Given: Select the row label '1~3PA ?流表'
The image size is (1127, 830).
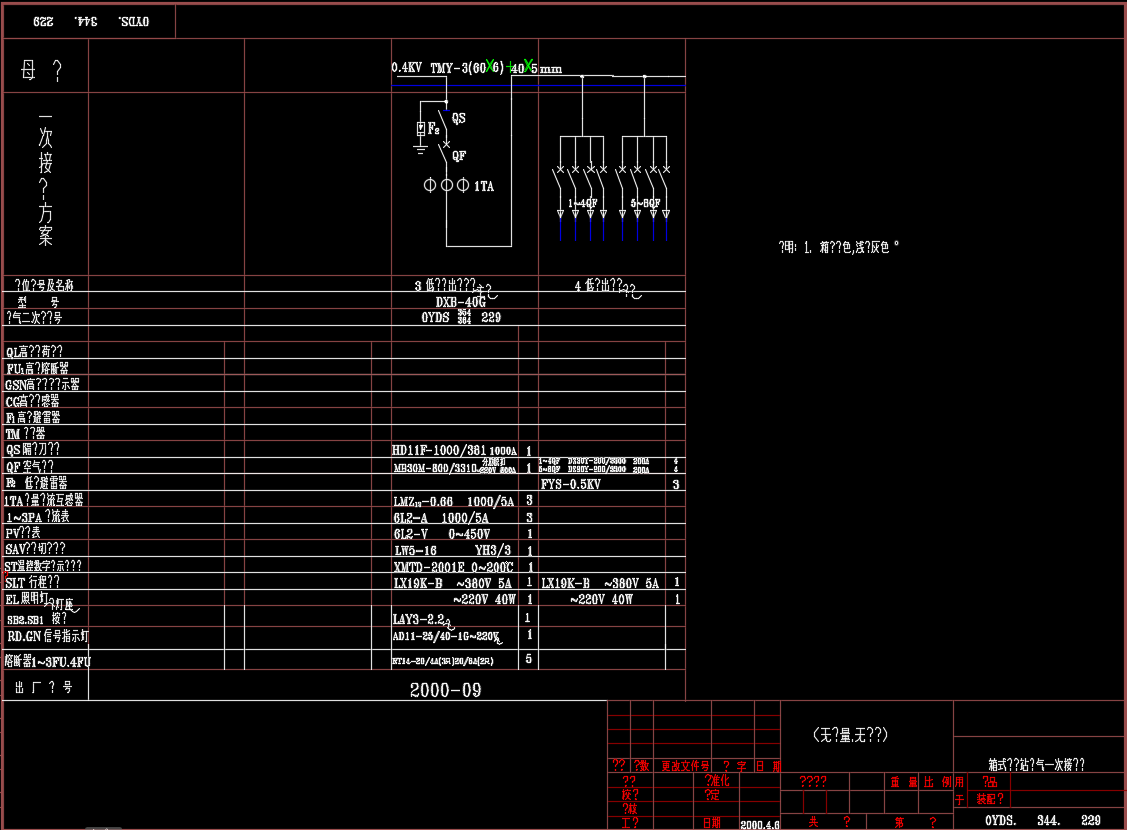Looking at the screenshot, I should point(37,517).
